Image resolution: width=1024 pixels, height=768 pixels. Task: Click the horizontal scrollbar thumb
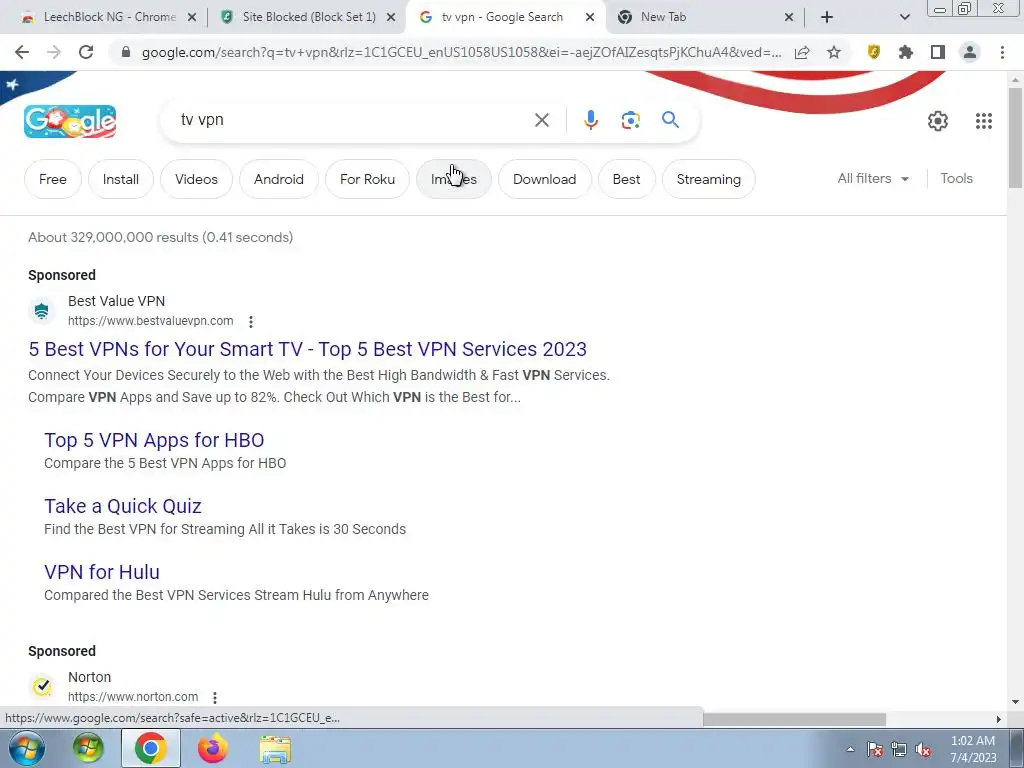(x=794, y=719)
